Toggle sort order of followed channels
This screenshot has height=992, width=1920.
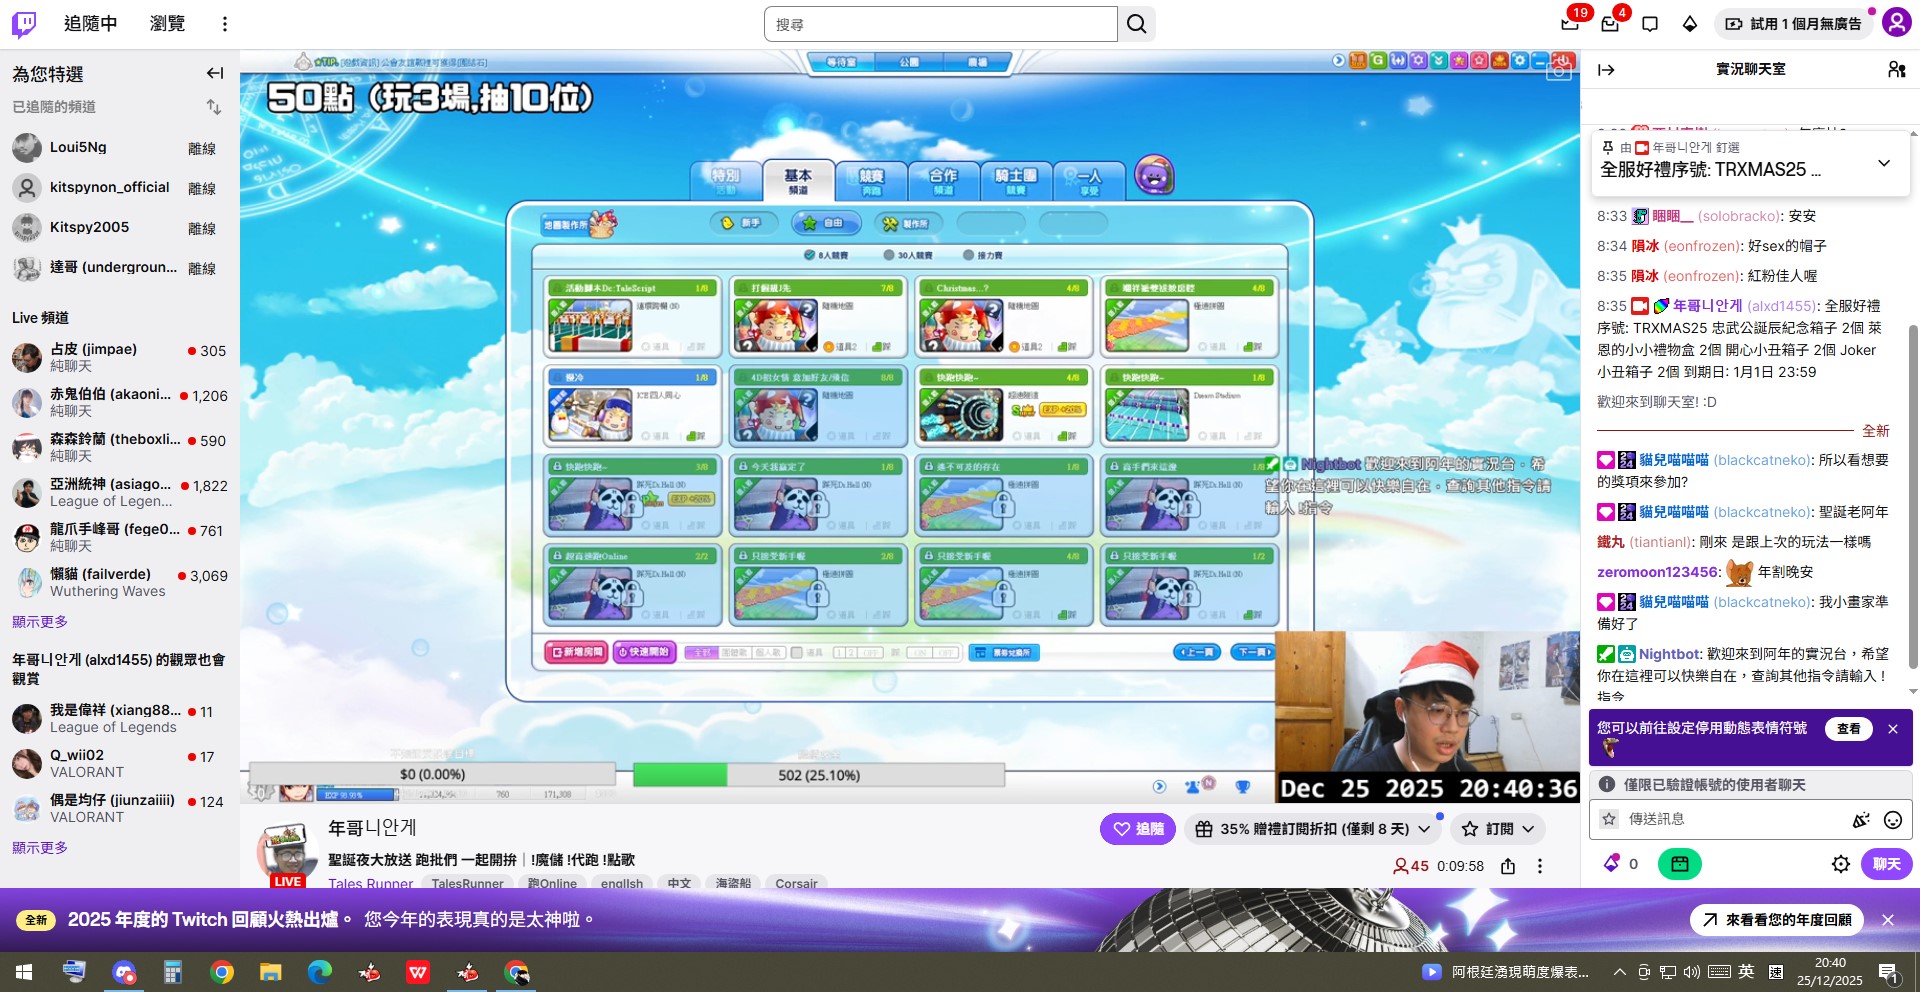tap(214, 107)
